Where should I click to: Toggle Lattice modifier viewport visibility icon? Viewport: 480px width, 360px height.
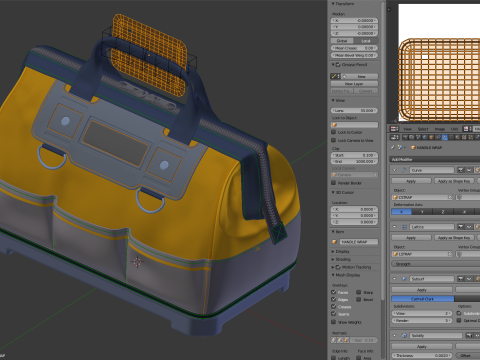pyautogui.click(x=469, y=227)
